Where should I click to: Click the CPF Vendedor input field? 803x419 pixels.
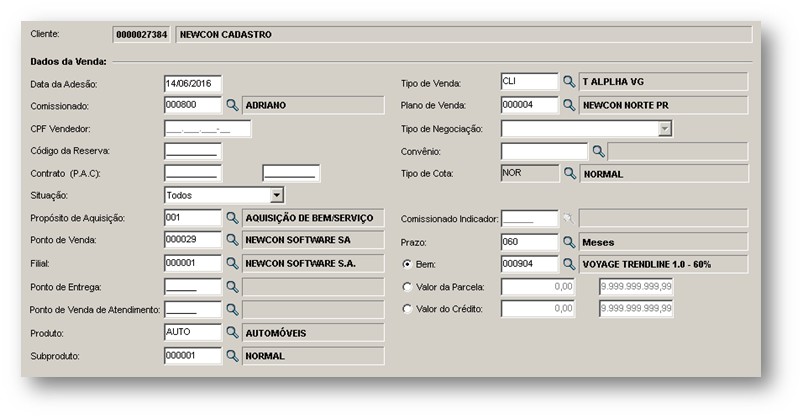pos(207,129)
